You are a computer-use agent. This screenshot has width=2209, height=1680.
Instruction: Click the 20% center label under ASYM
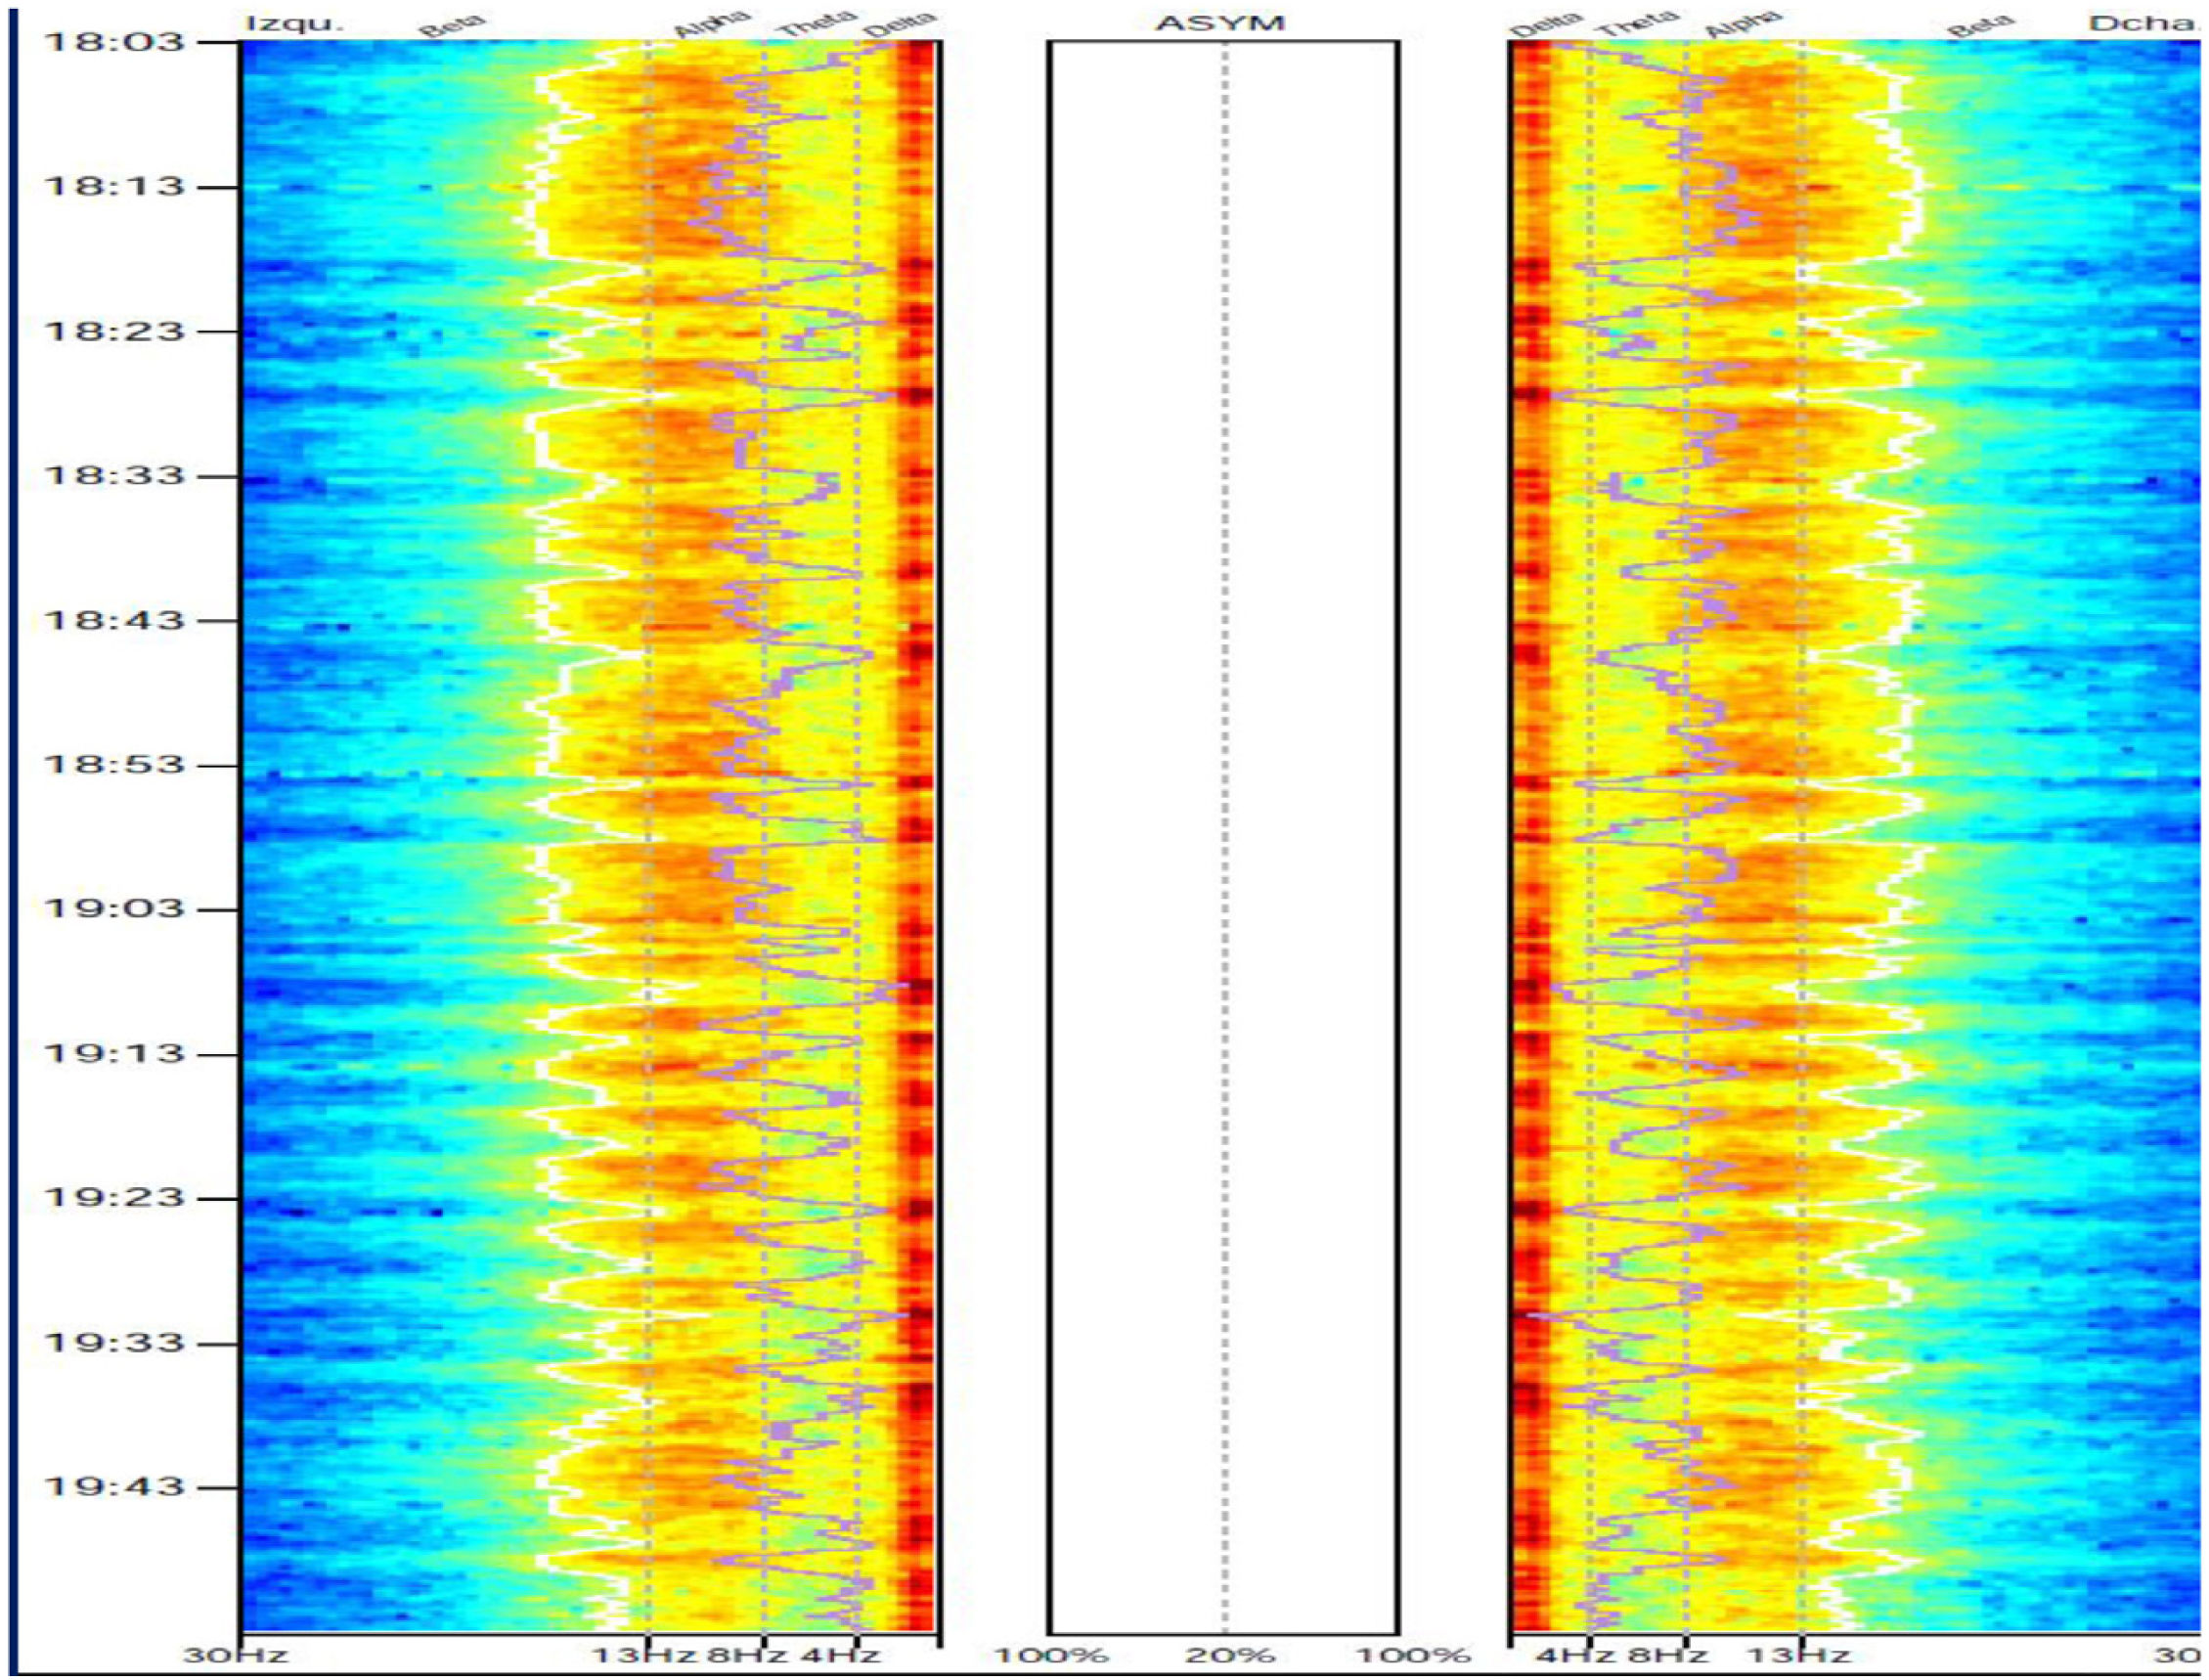(x=1229, y=1655)
